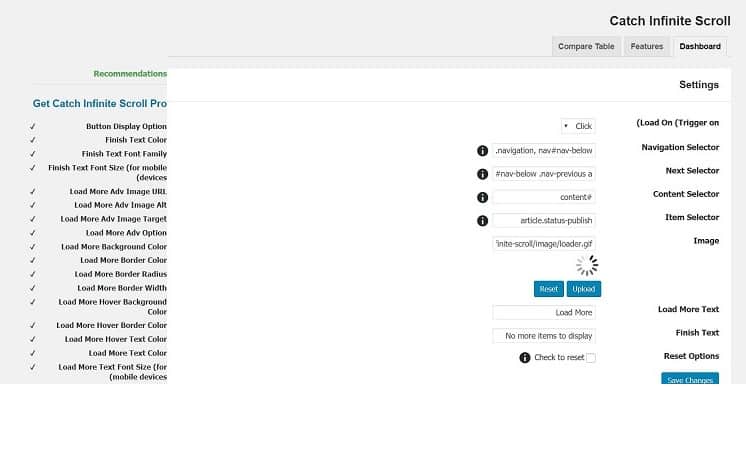Click Load More Adv Option text
The image size is (746, 450).
[126, 233]
